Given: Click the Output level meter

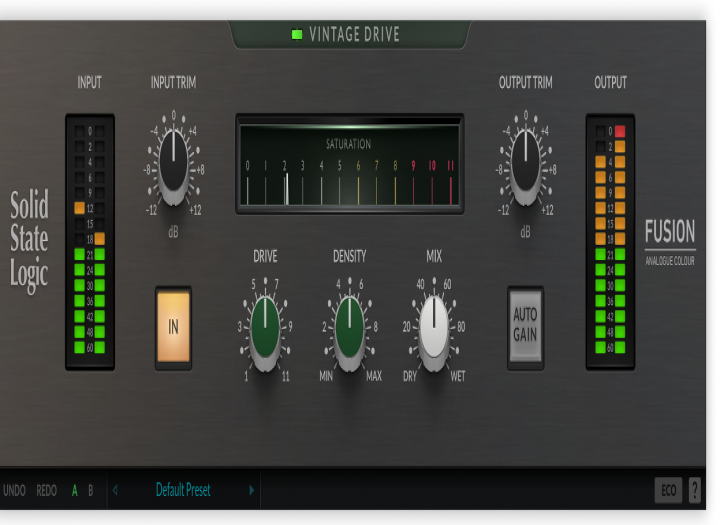Looking at the screenshot, I should (610, 242).
